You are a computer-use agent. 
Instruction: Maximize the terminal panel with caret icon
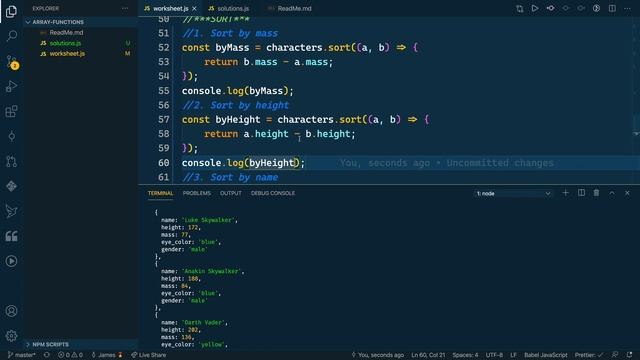pos(612,193)
